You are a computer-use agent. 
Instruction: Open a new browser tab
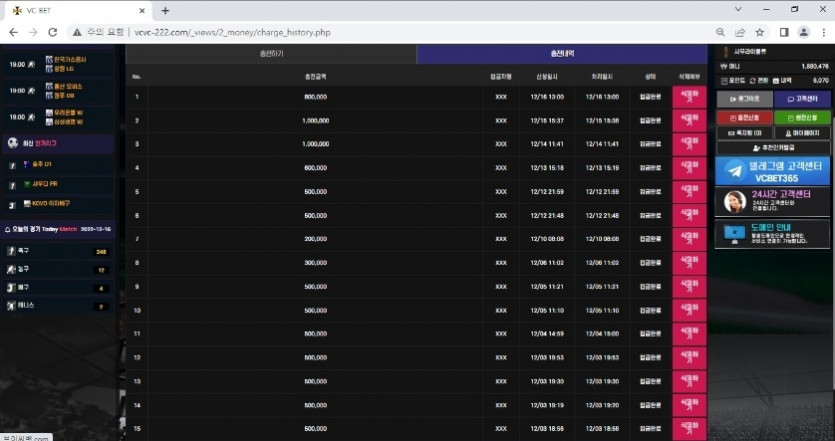[x=165, y=10]
